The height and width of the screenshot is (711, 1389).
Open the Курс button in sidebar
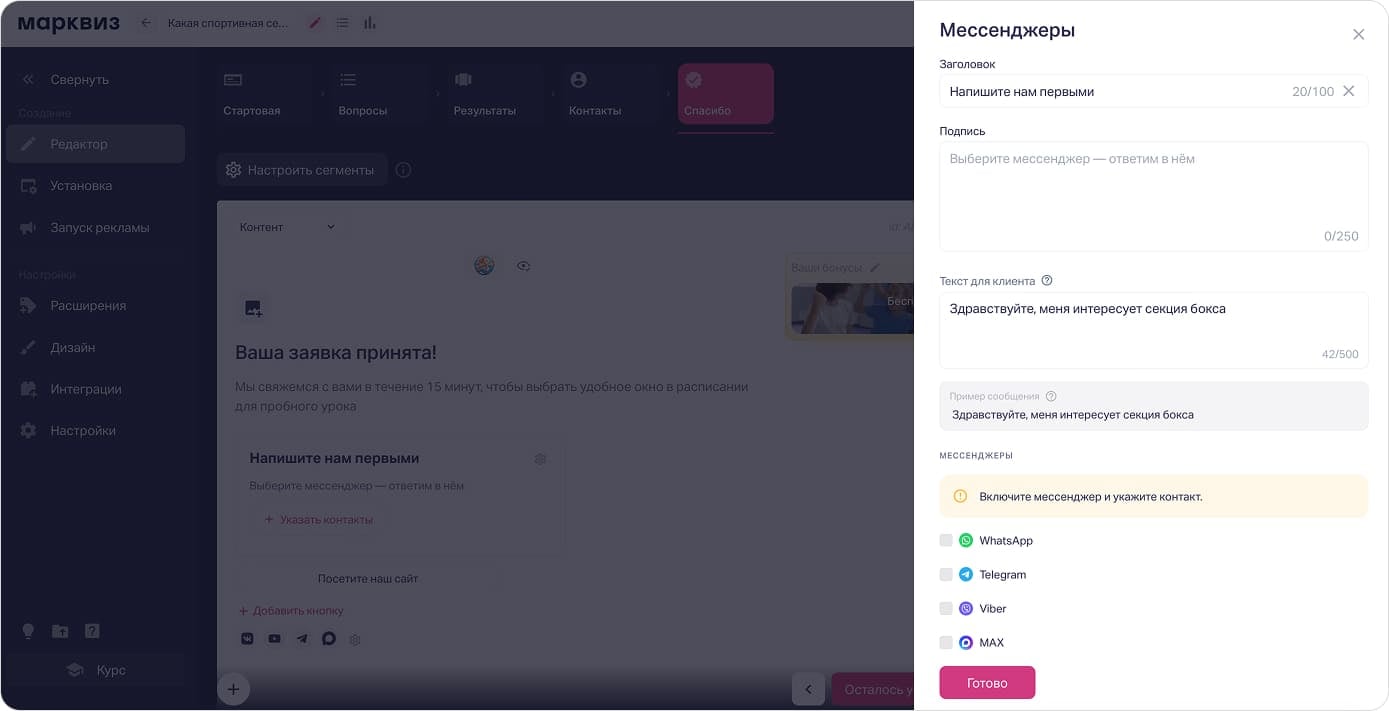tap(95, 670)
